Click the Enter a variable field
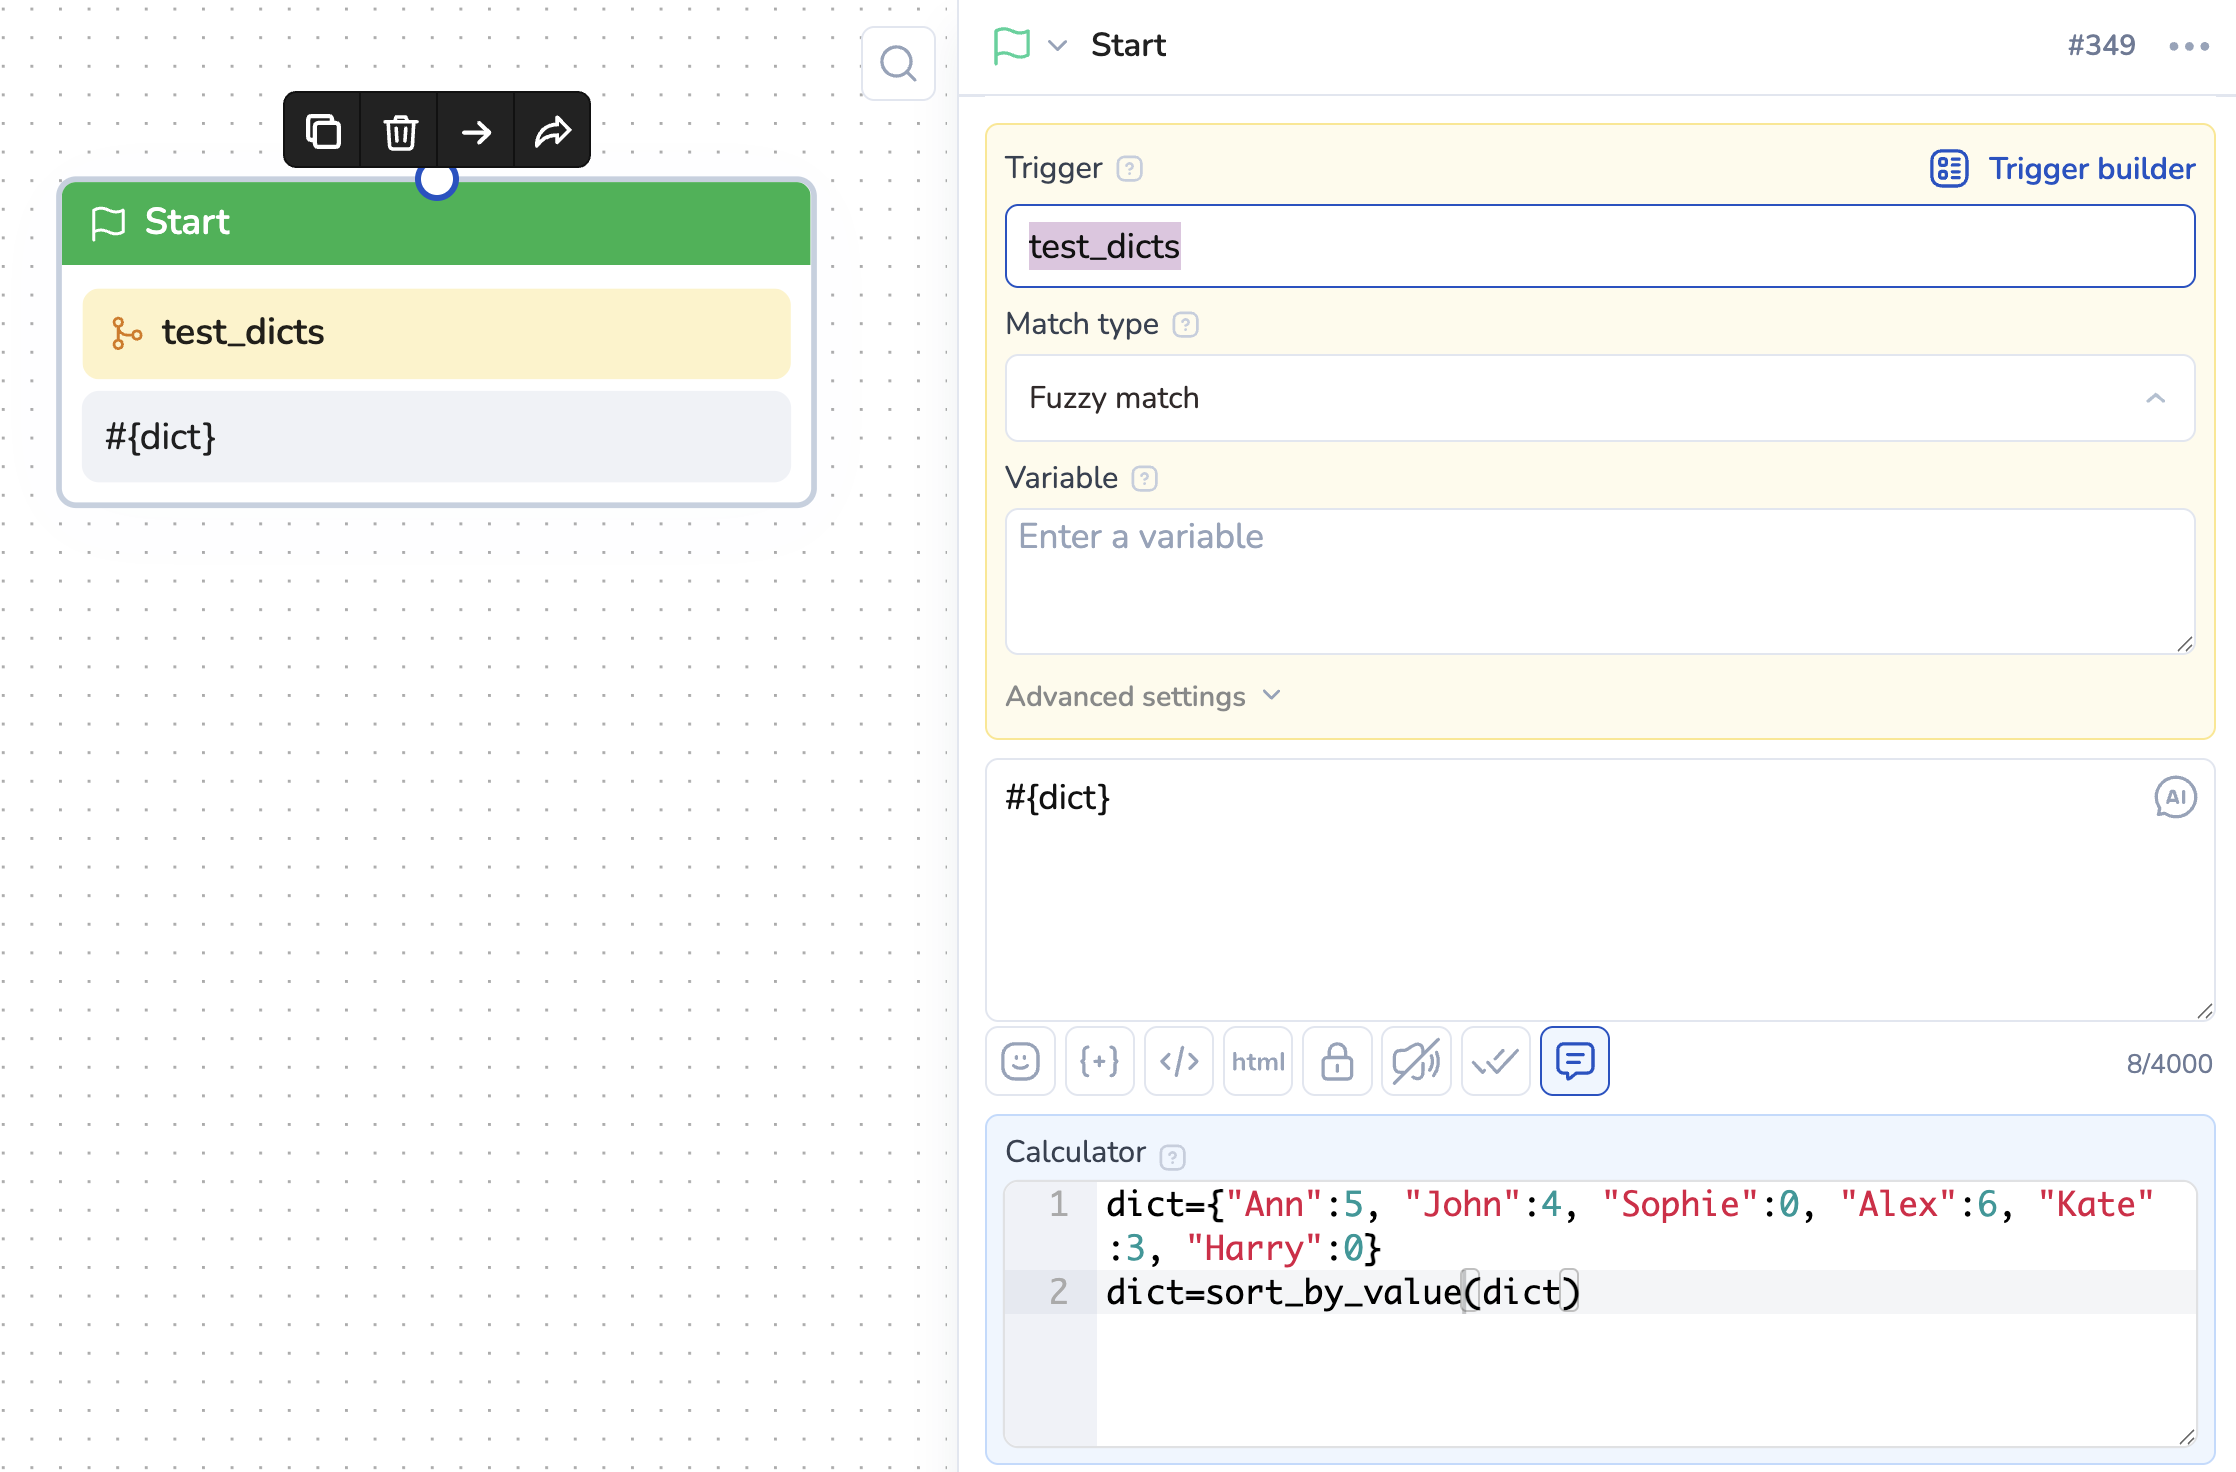The width and height of the screenshot is (2236, 1472). click(1600, 580)
